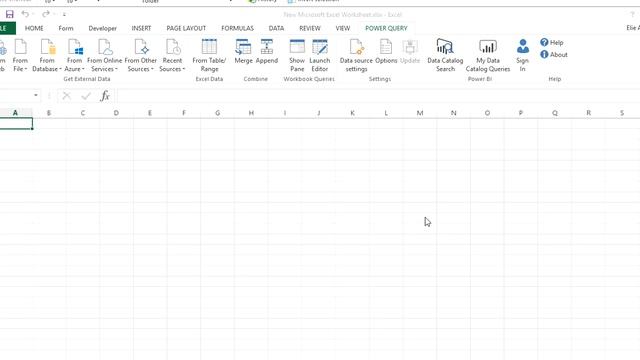Launch the Query Editor
Screen dimensions: 640x360
point(320,56)
